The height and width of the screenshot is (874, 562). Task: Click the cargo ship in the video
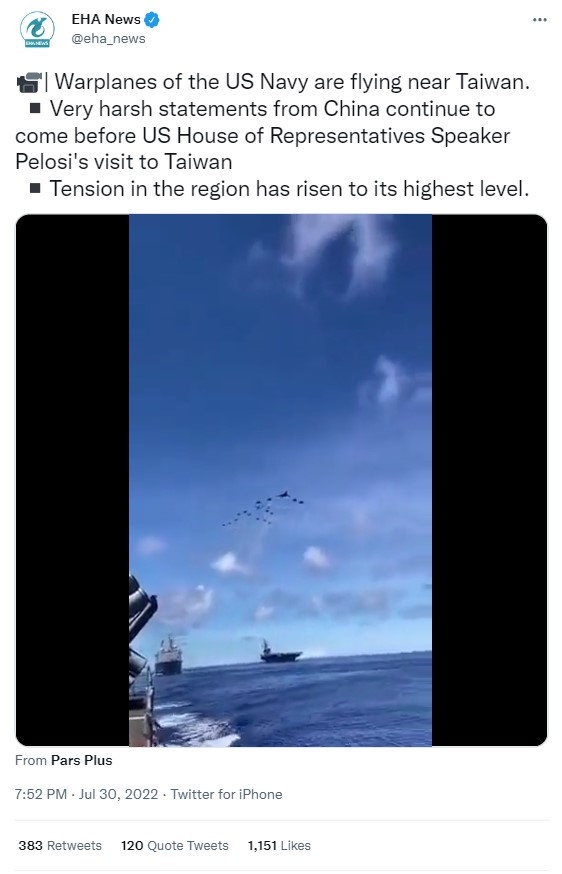168,656
